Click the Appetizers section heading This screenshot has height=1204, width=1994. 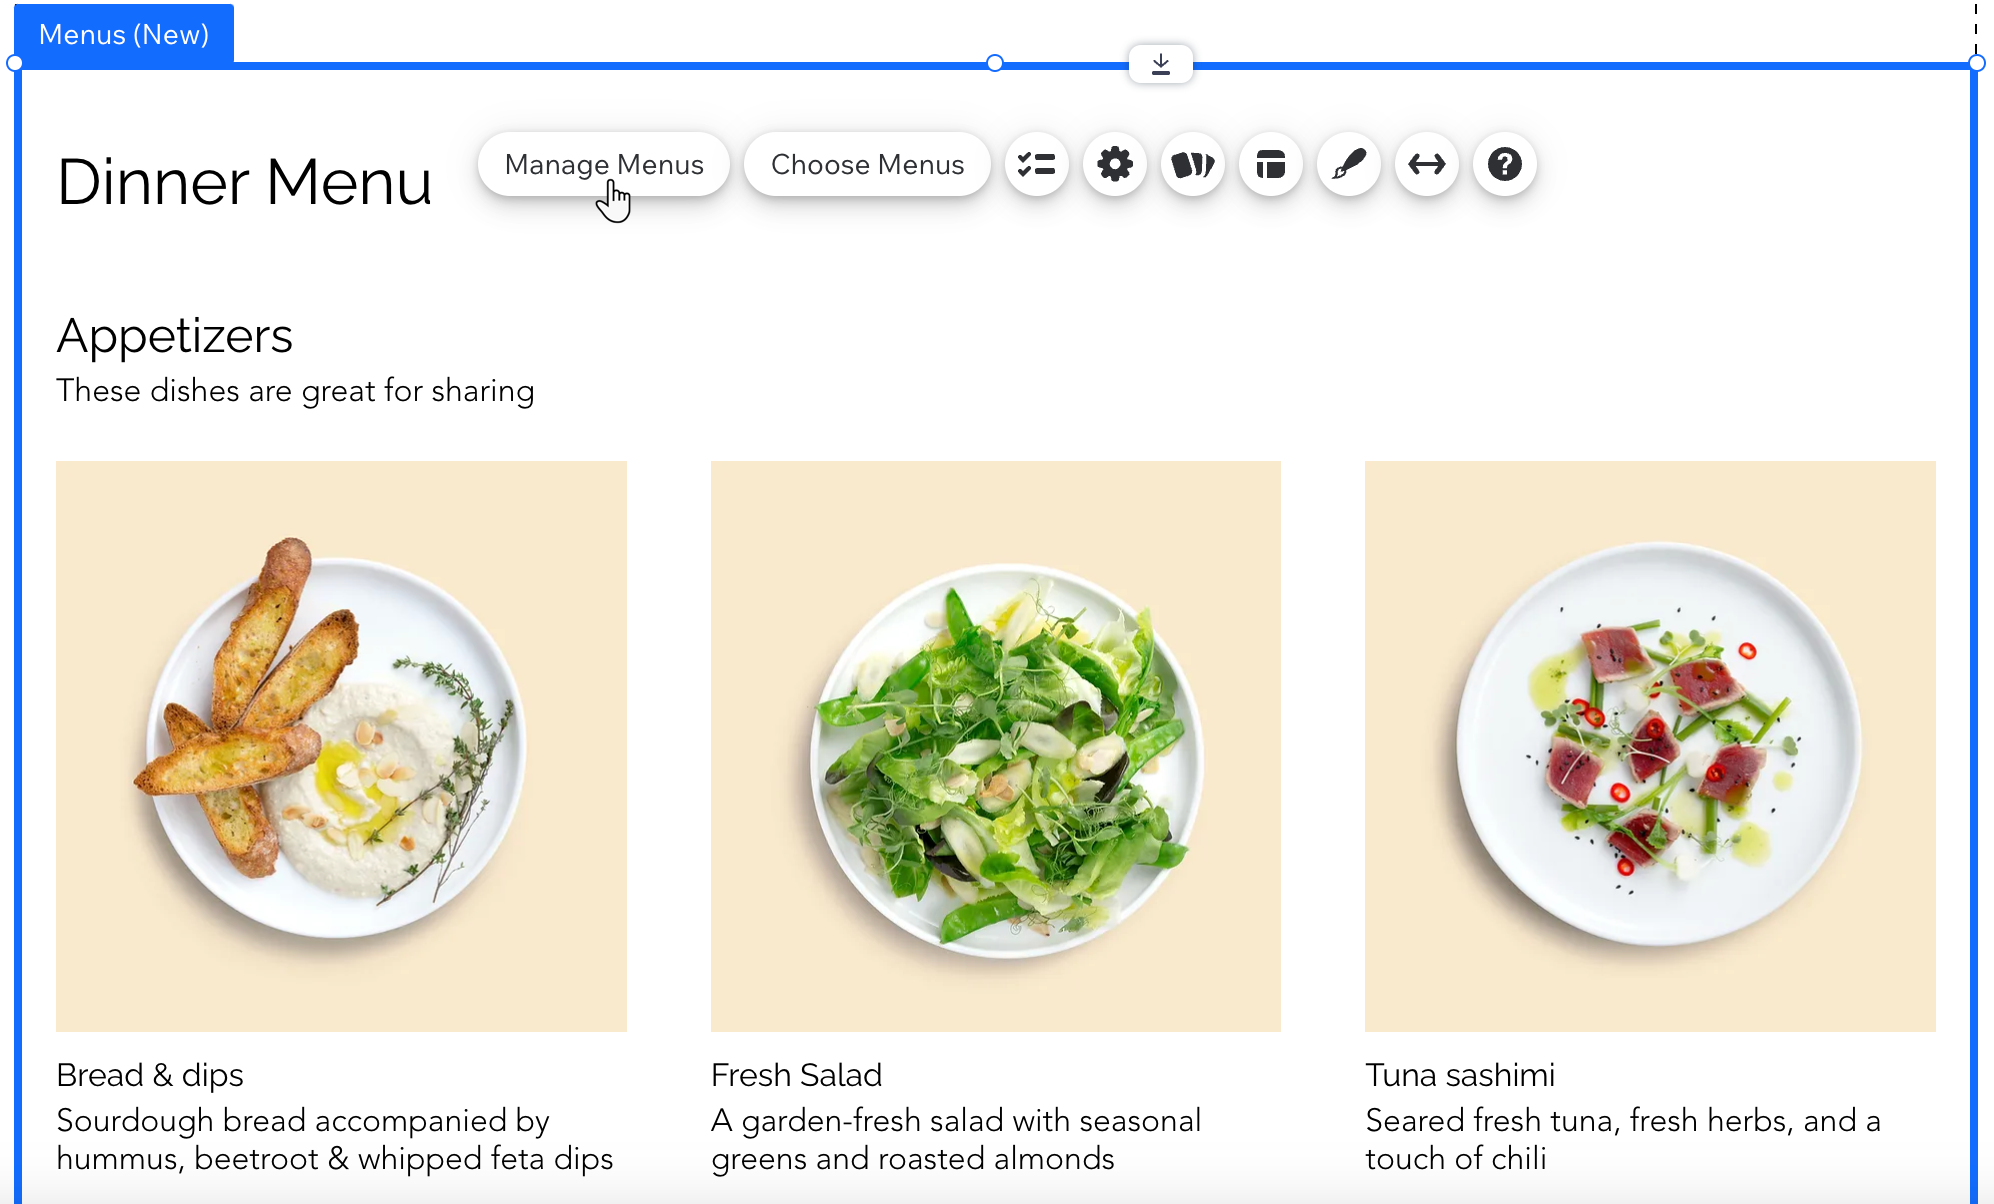tap(172, 335)
